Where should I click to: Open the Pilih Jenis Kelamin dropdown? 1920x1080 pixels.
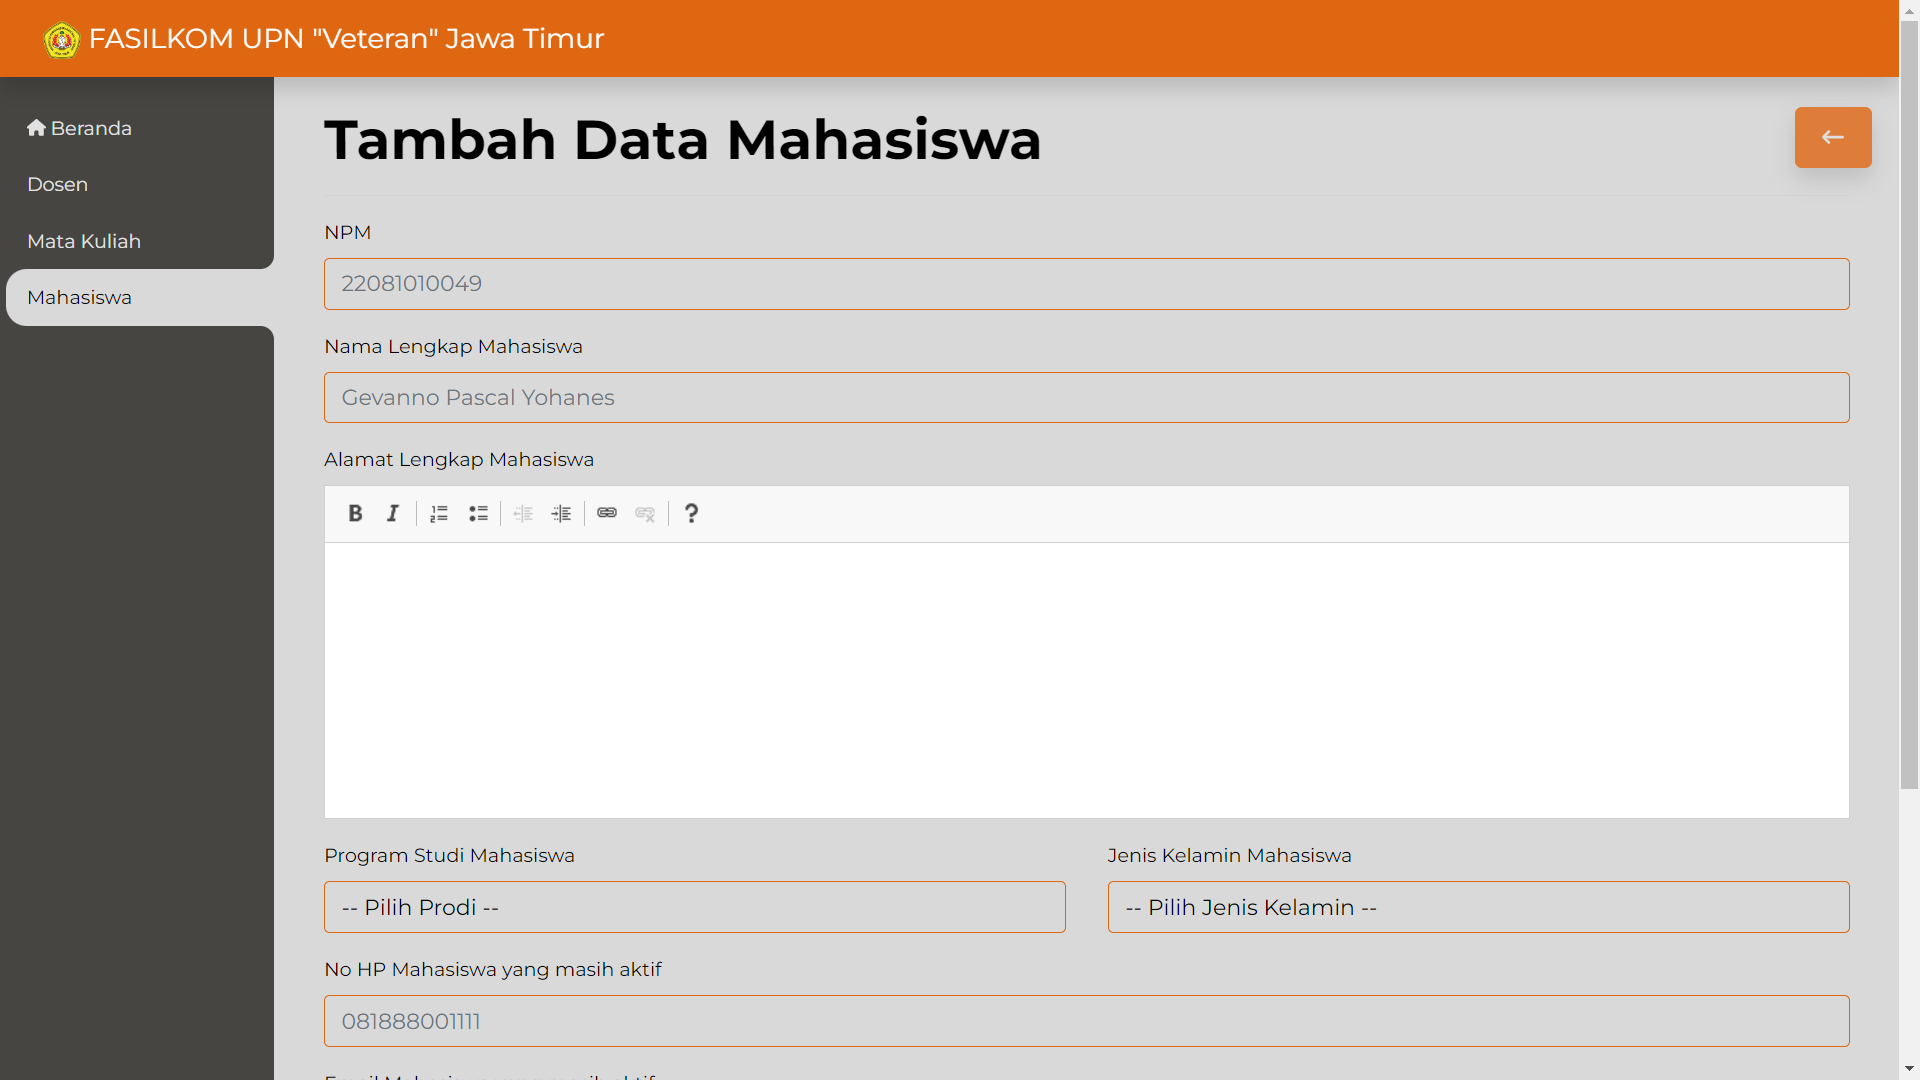tap(1478, 907)
